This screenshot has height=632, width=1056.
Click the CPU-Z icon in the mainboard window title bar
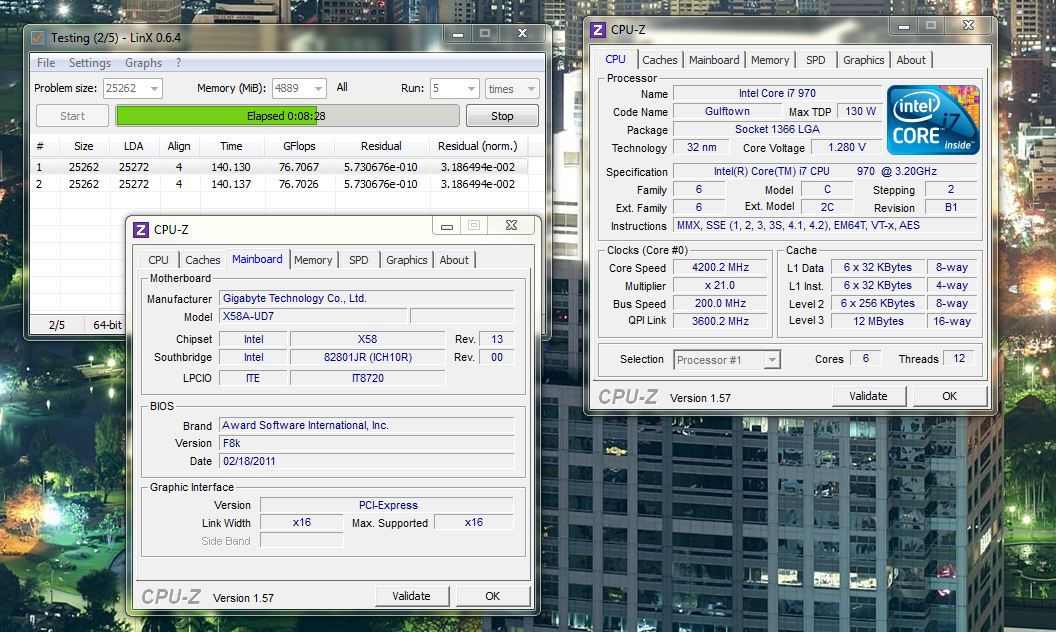coord(141,229)
